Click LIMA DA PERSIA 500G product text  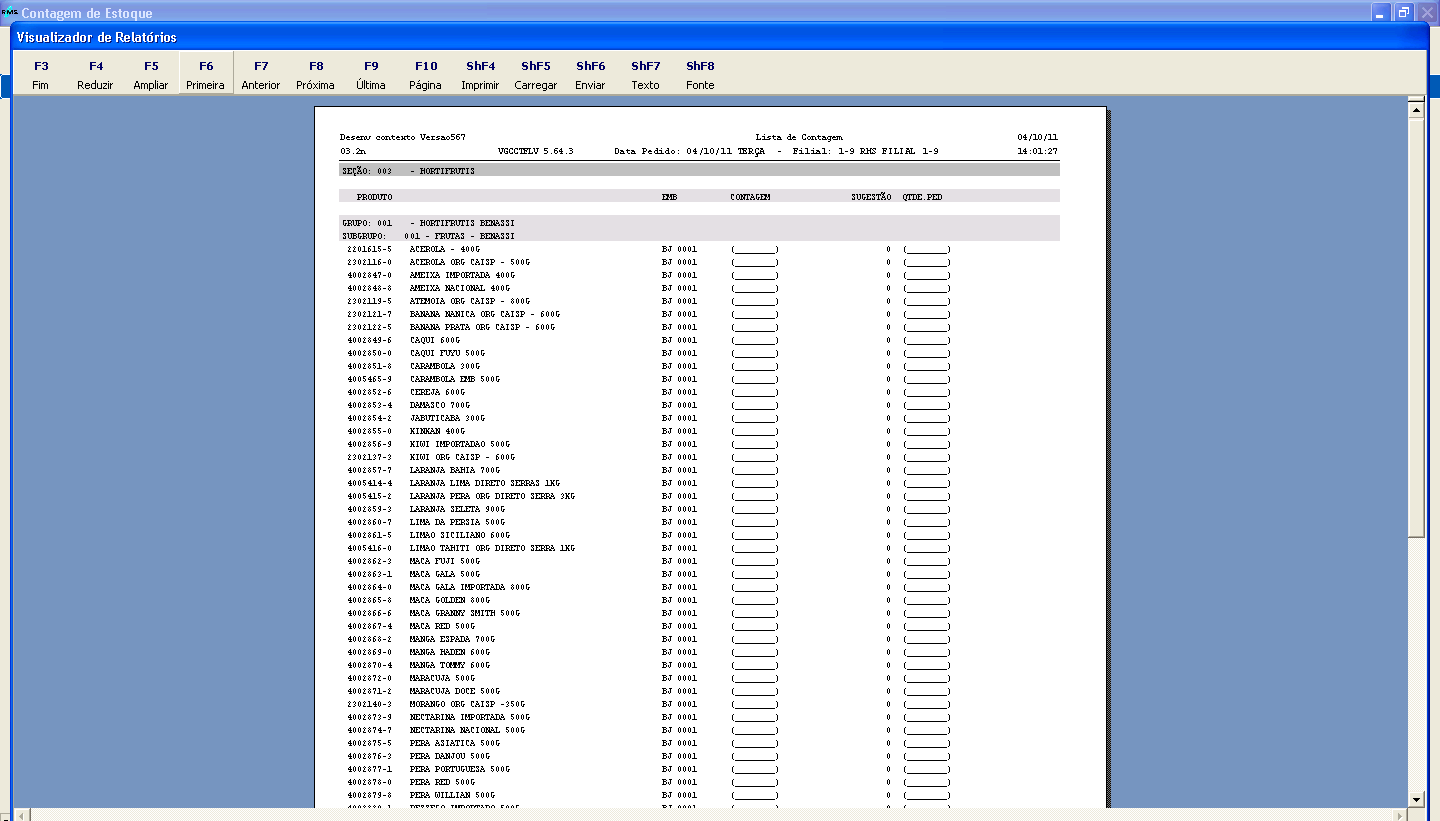tap(457, 522)
